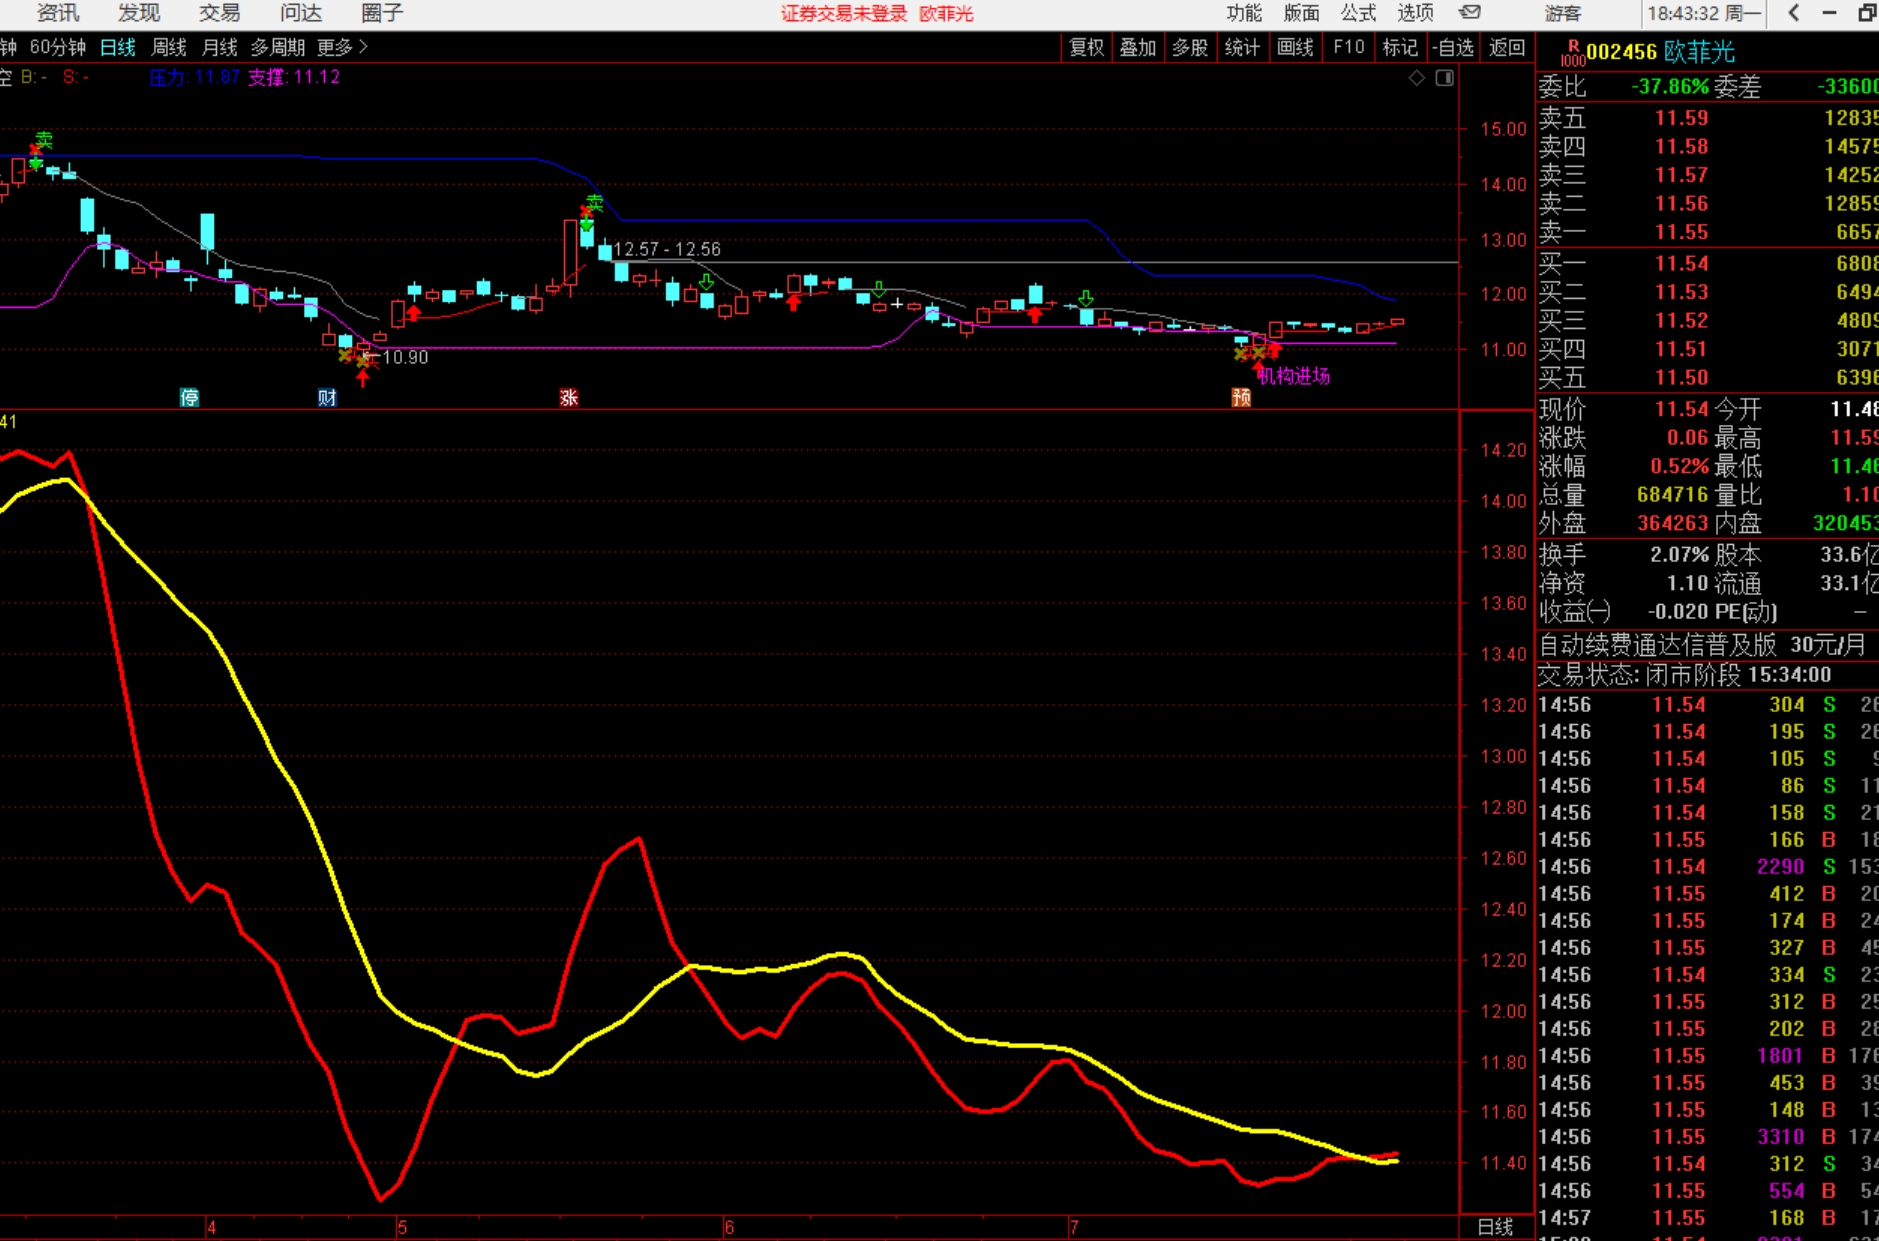Screen dimensions: 1879x1241
Task: Click the month 5 marker on time axis
Action: click(x=402, y=1228)
